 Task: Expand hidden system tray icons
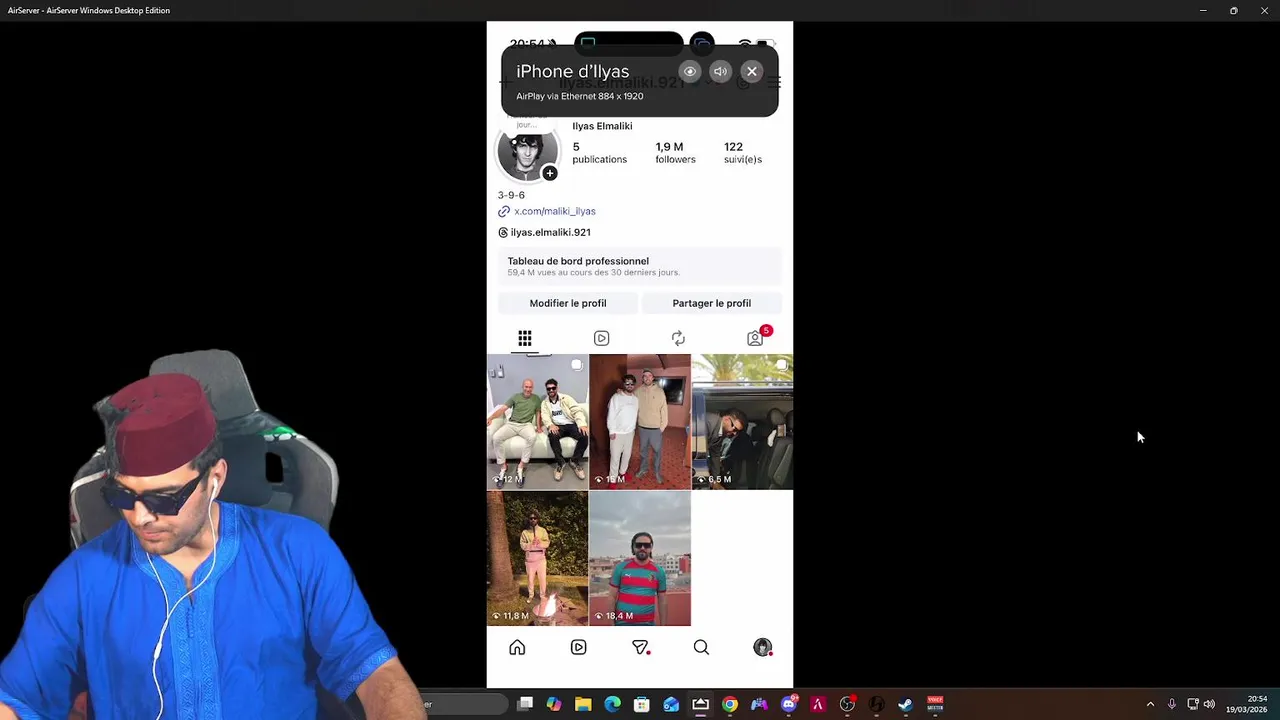coord(1150,704)
